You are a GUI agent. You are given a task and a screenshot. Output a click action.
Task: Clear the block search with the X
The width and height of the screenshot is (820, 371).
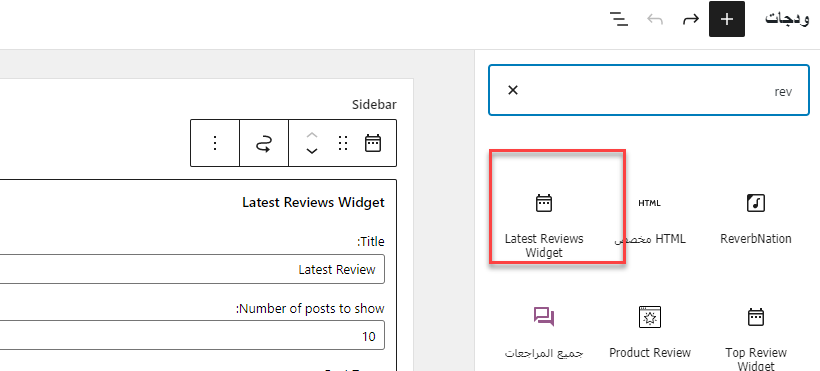(513, 90)
